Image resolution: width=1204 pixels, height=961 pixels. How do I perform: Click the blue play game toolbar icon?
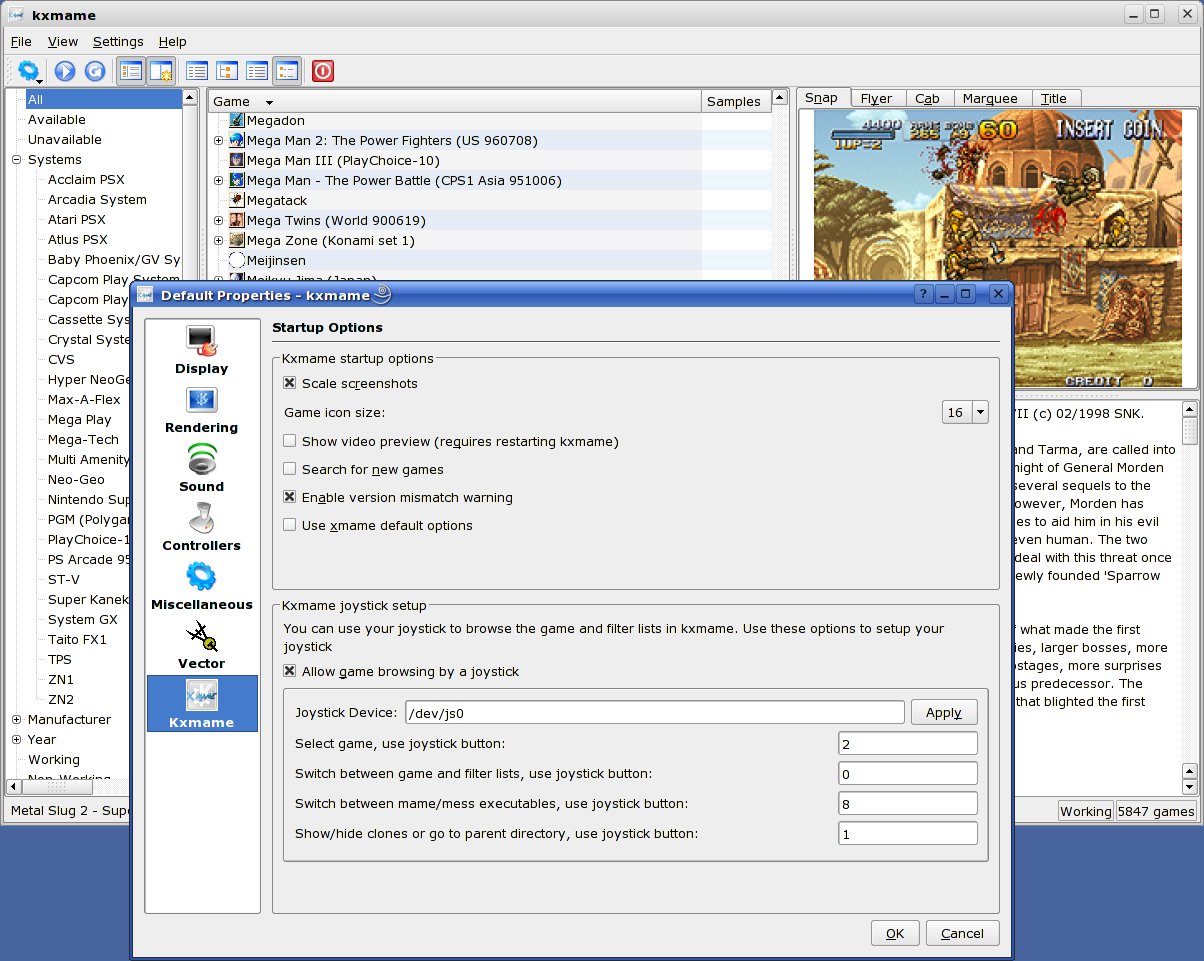65,71
